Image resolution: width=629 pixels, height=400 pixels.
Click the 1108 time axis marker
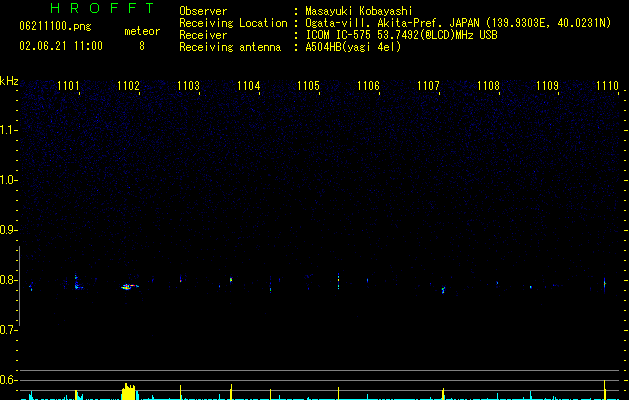pos(488,86)
